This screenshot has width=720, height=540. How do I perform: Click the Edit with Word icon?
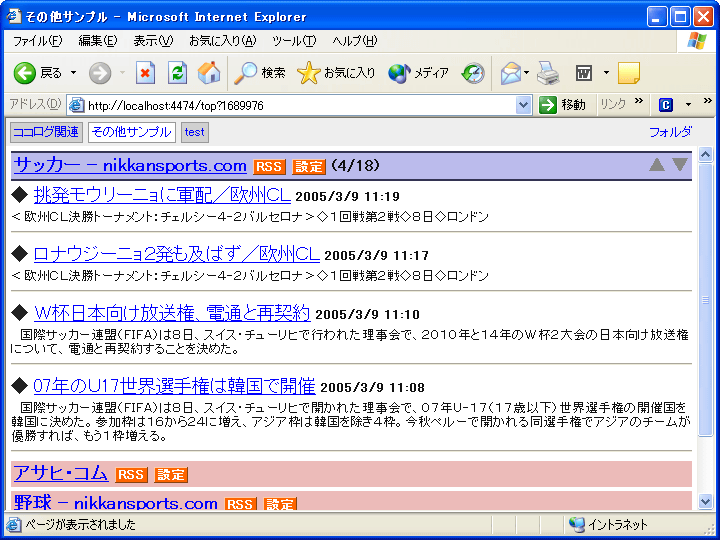[x=584, y=73]
